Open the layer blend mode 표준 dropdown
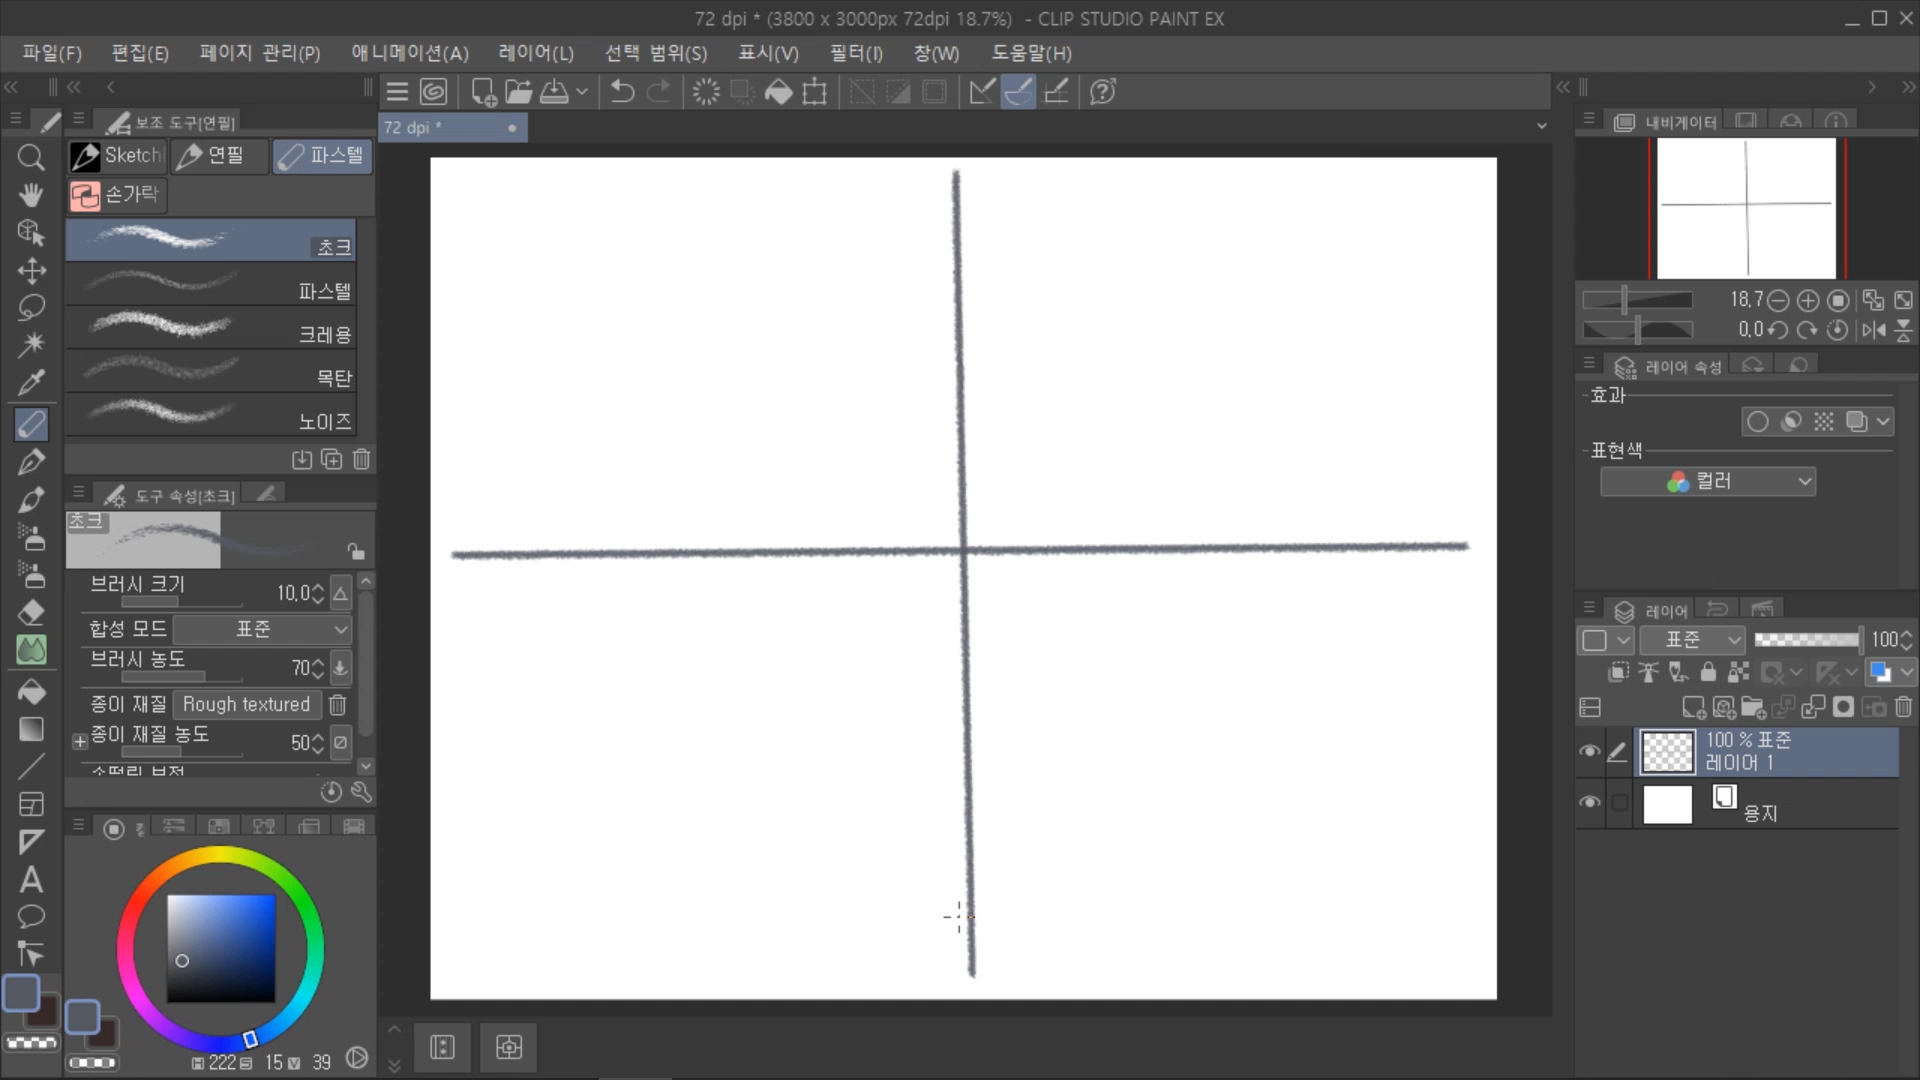This screenshot has width=1920, height=1080. pyautogui.click(x=1692, y=640)
